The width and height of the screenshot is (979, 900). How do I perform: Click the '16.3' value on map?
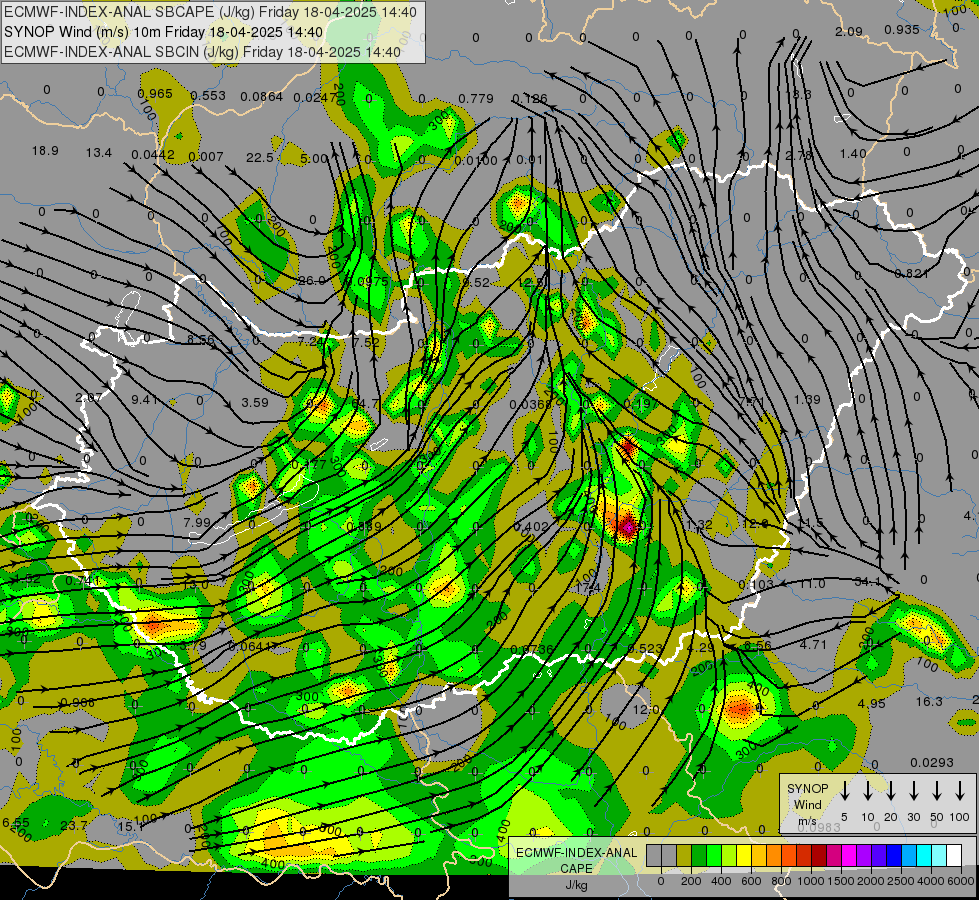929,701
